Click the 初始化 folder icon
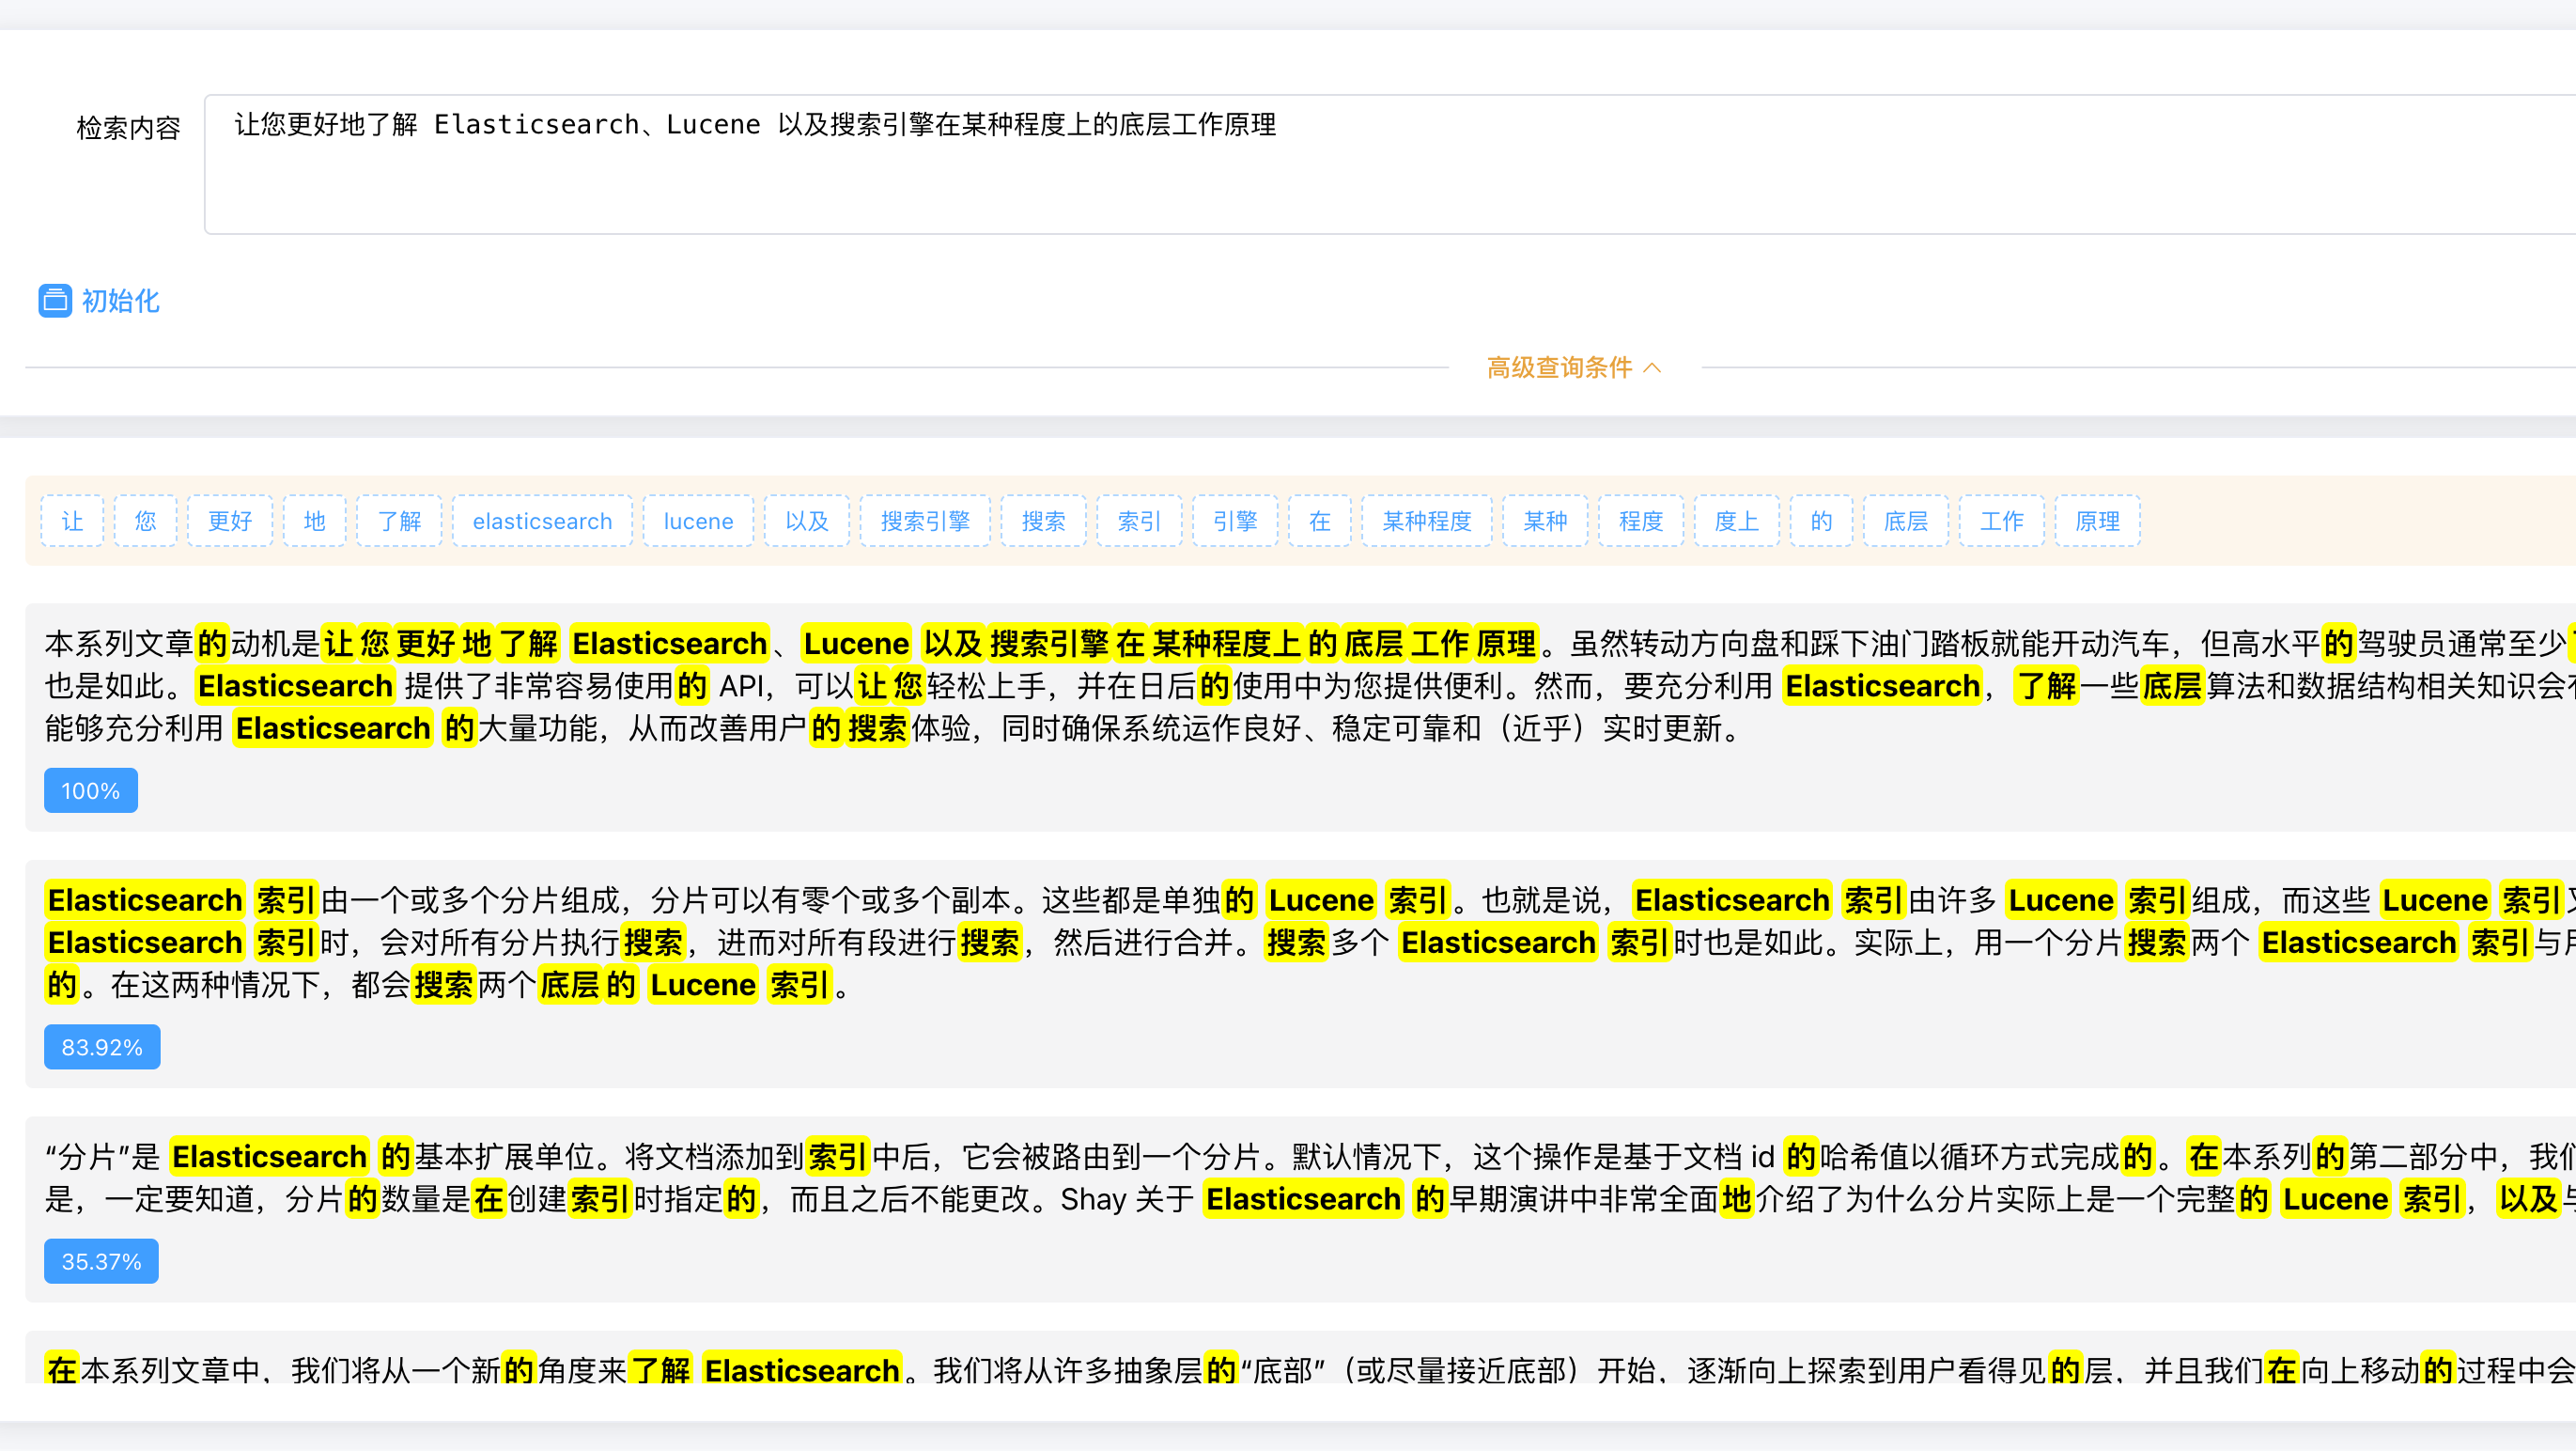The height and width of the screenshot is (1451, 2576). 55,301
